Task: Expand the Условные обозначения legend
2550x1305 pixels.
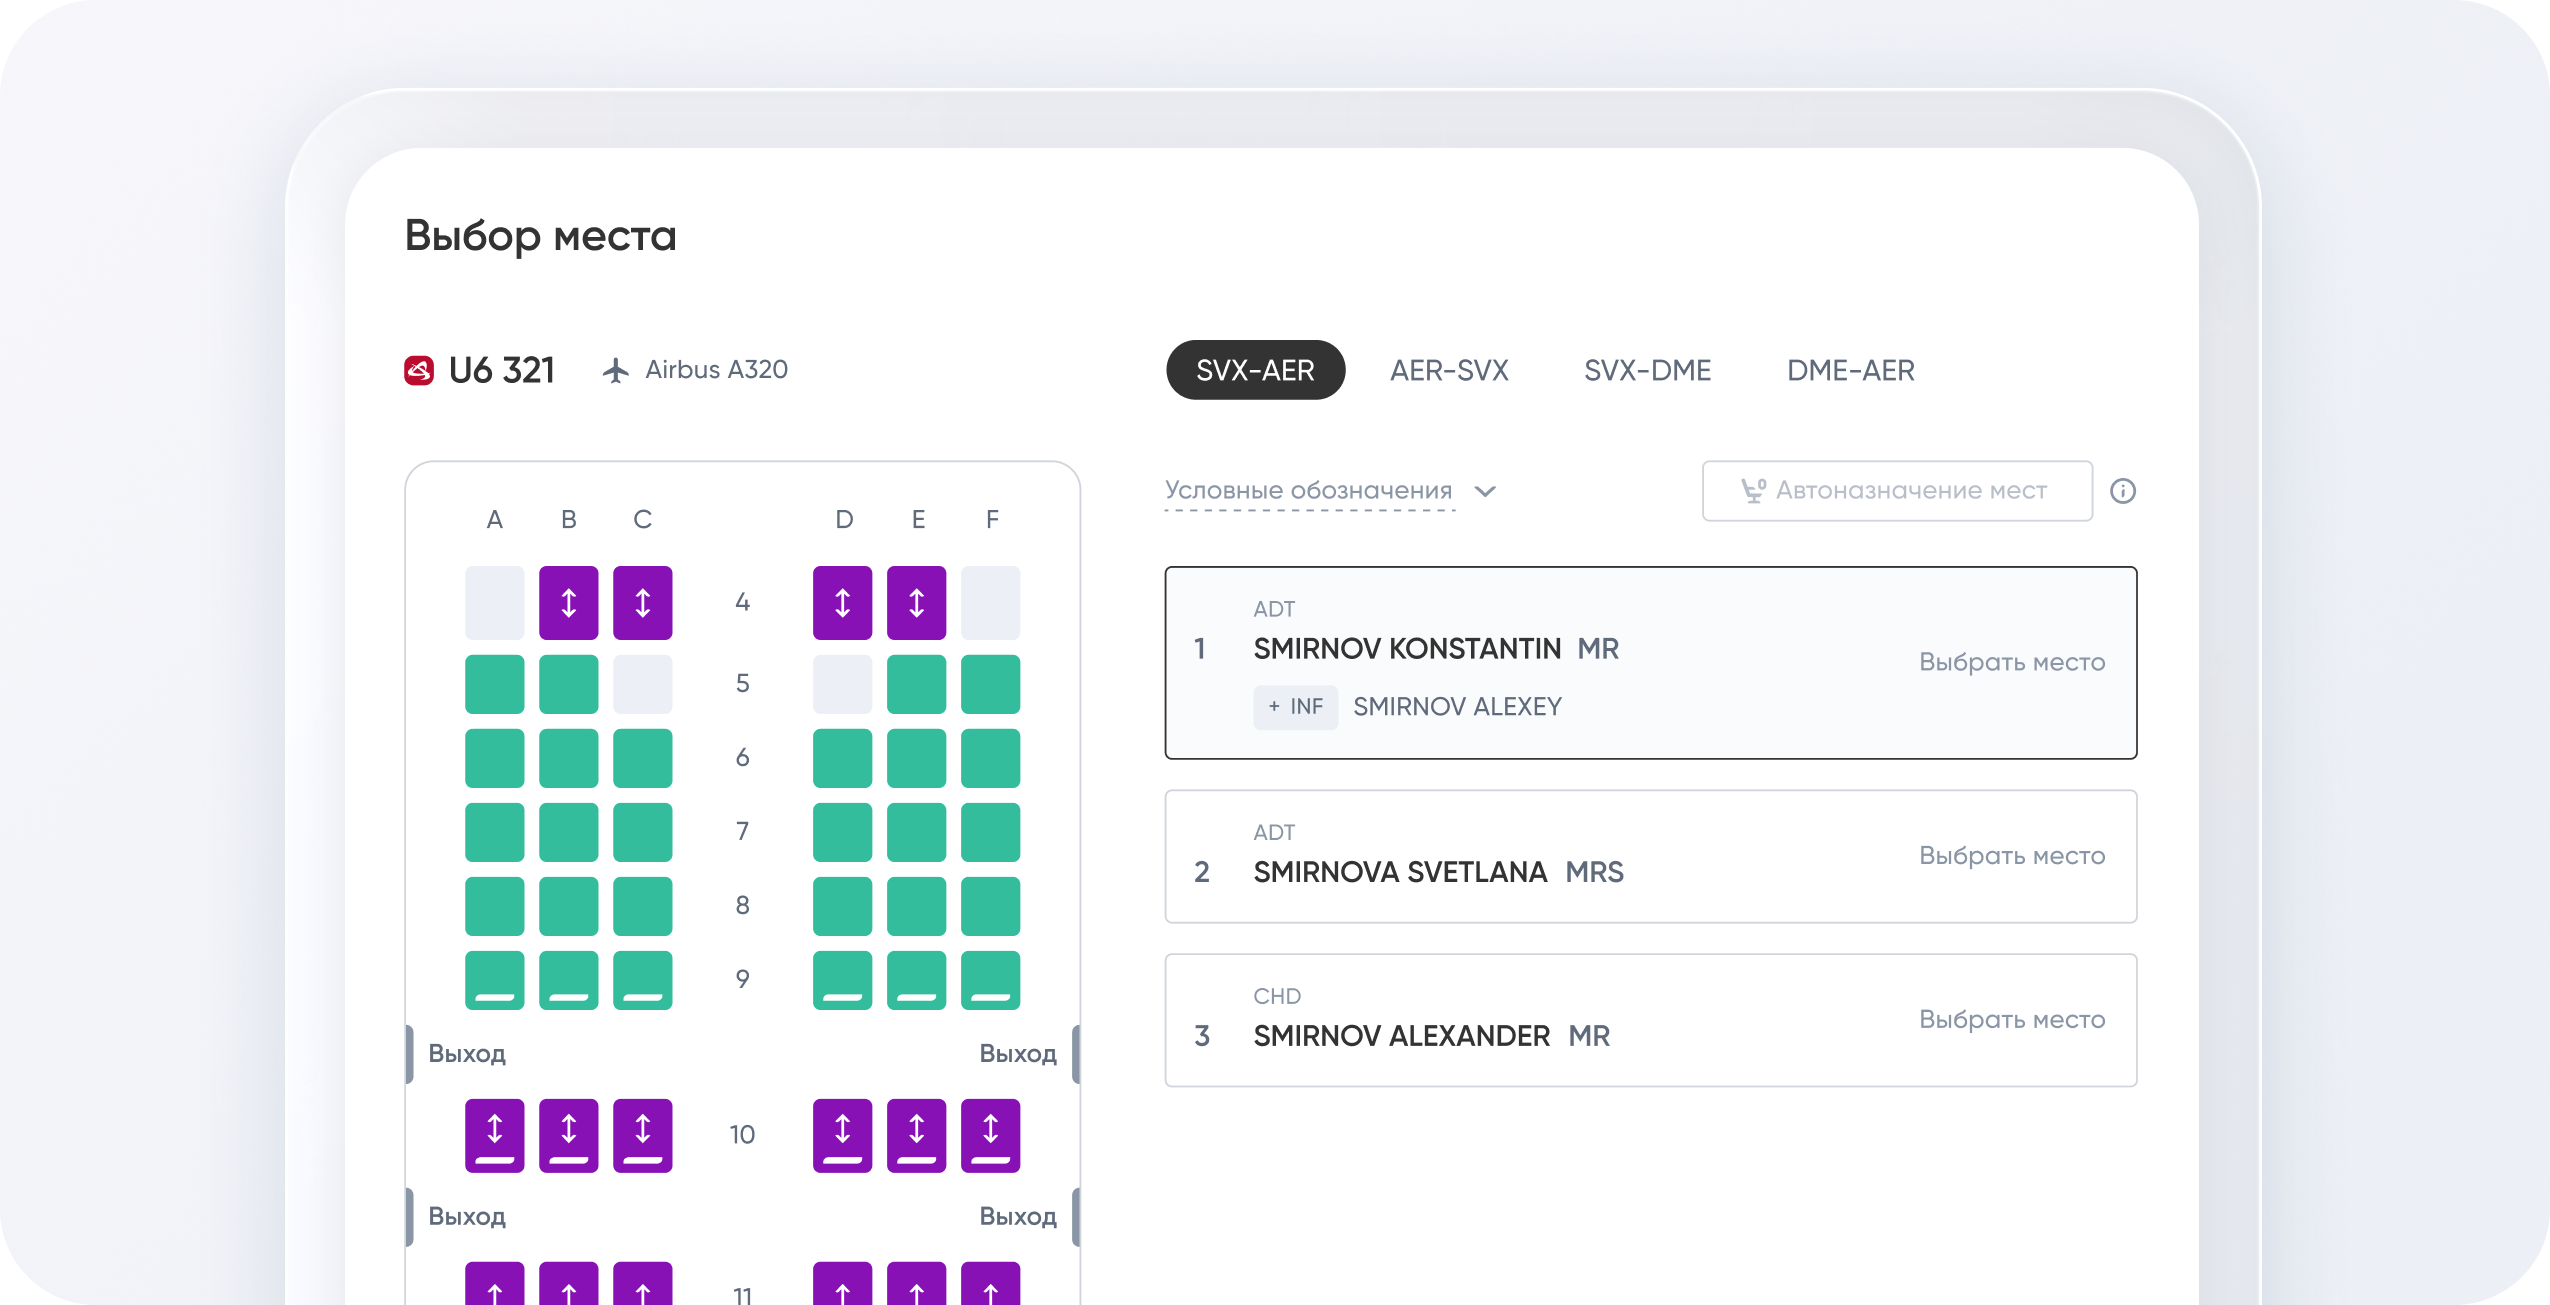Action: tap(1308, 491)
